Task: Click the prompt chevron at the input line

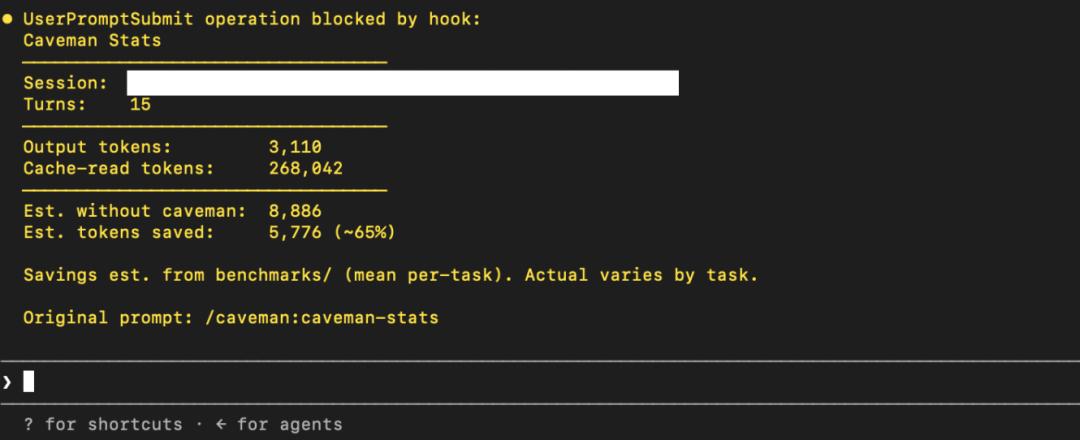Action: coord(7,381)
